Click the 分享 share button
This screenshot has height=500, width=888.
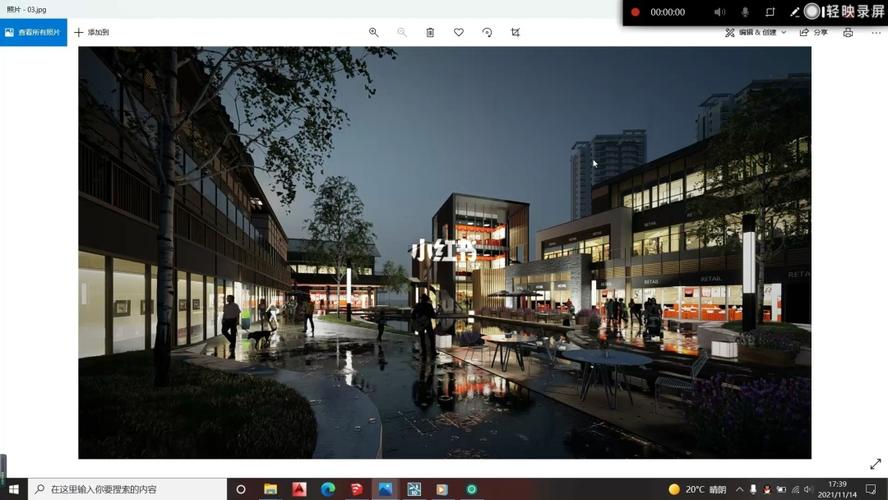pyautogui.click(x=813, y=32)
